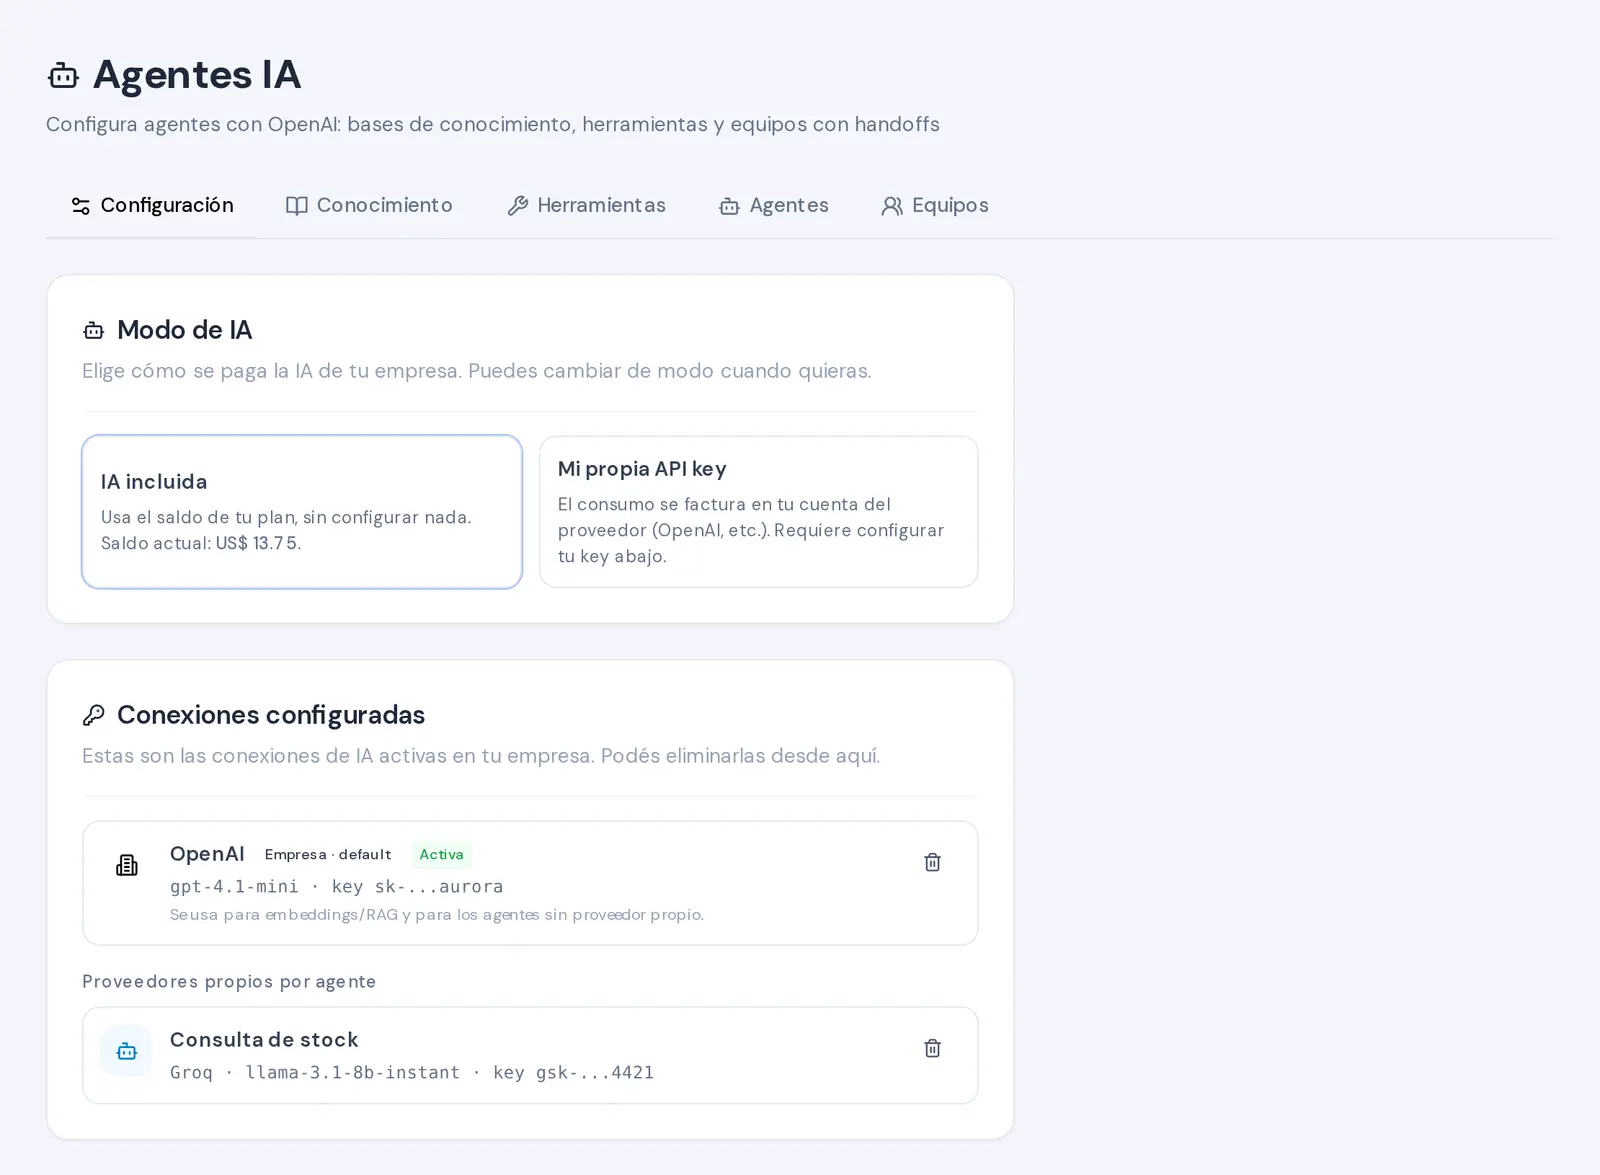Click the sliders icon on Configuración tab
The width and height of the screenshot is (1600, 1175).
point(81,206)
